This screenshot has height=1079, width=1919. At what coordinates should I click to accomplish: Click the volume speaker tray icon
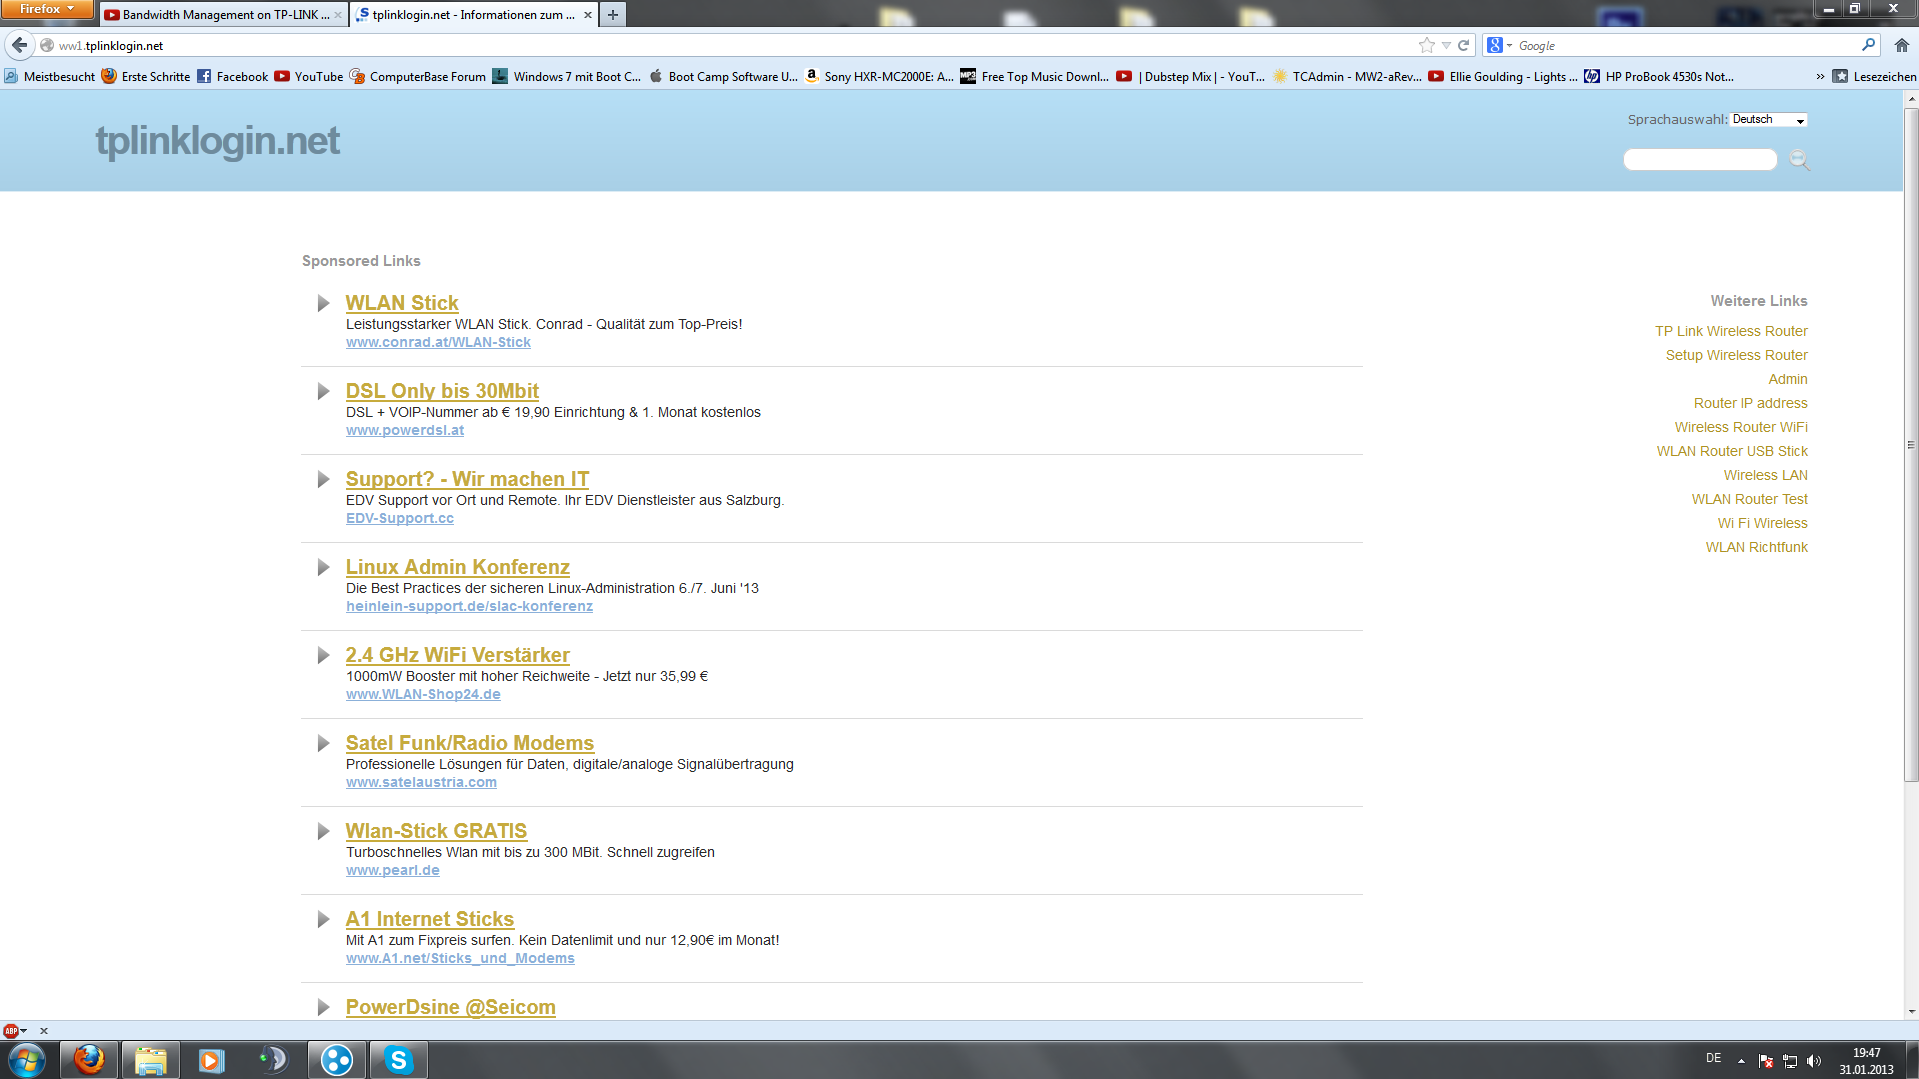tap(1814, 1061)
